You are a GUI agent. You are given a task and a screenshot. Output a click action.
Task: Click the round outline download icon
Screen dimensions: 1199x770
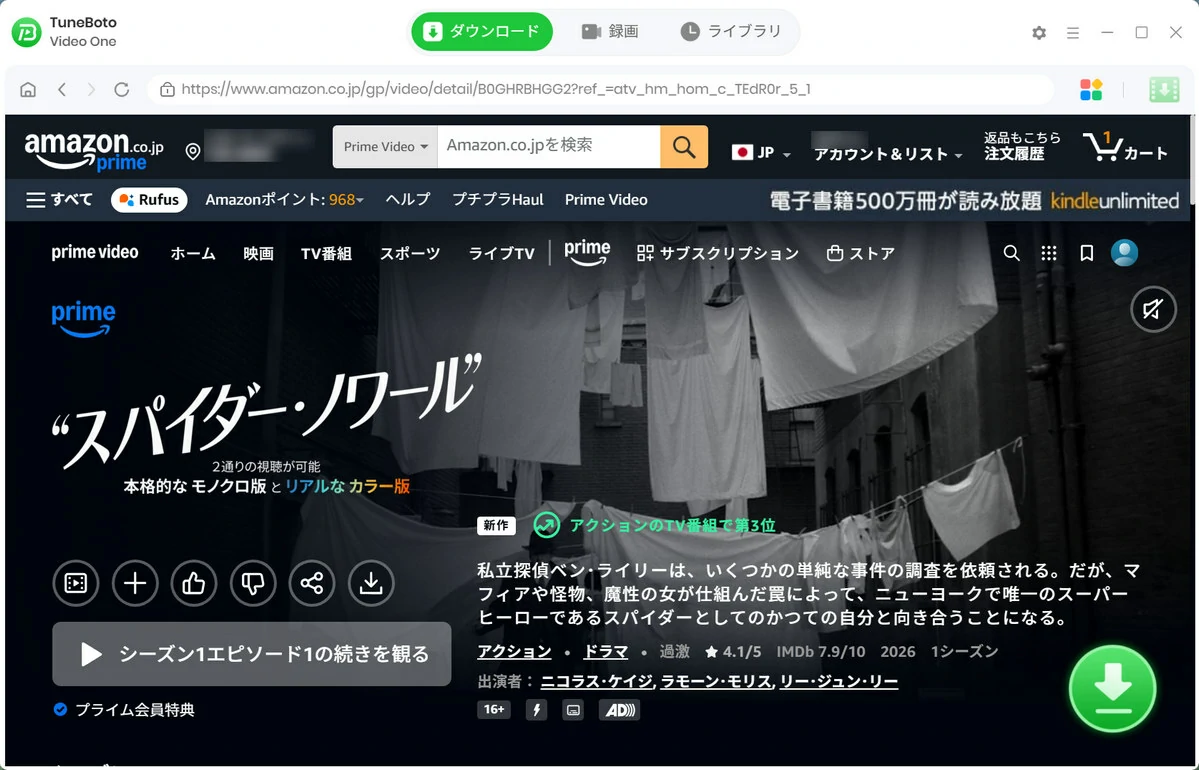pyautogui.click(x=371, y=583)
